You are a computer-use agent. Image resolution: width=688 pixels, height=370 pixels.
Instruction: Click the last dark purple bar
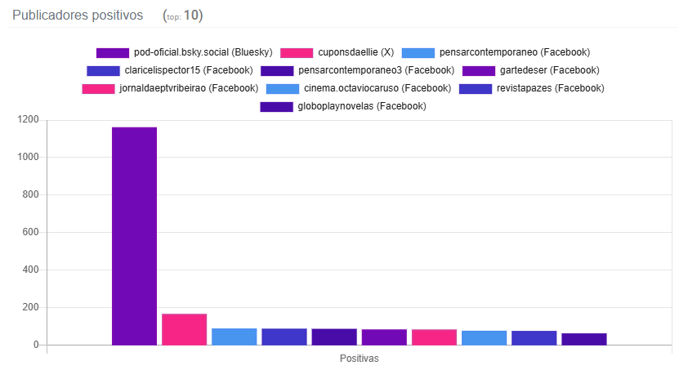click(x=584, y=339)
